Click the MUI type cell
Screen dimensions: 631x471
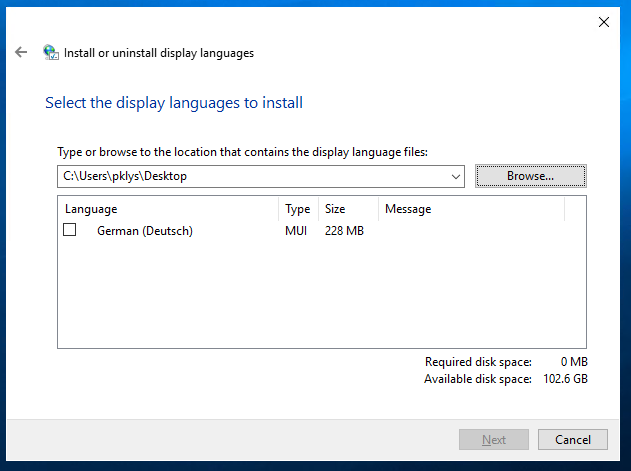pyautogui.click(x=296, y=231)
